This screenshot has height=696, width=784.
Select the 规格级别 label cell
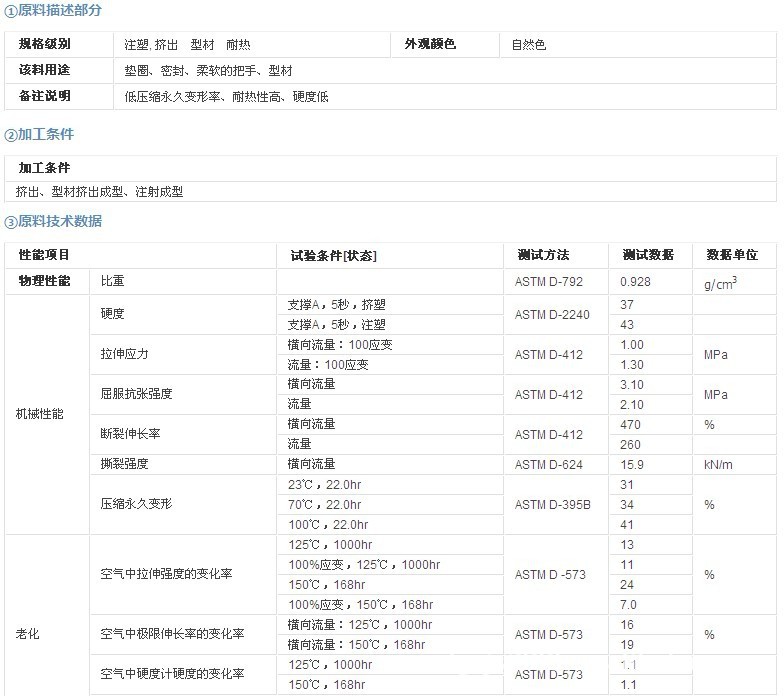click(x=45, y=44)
